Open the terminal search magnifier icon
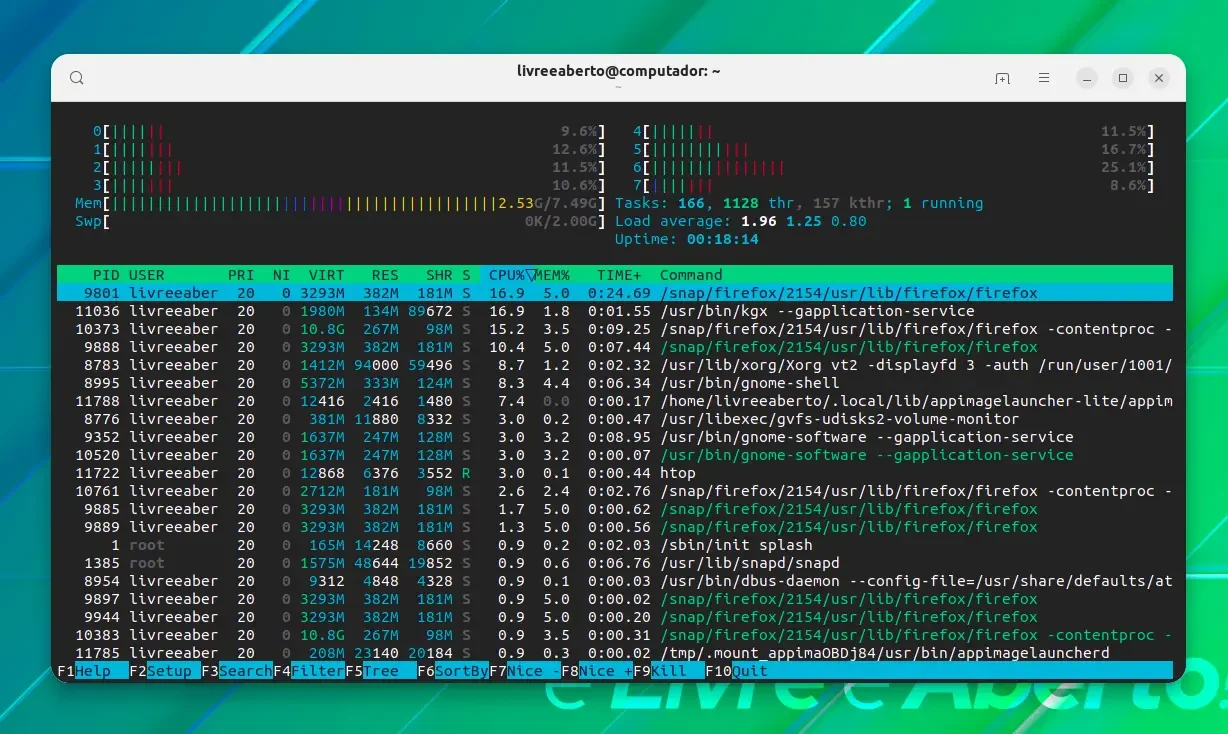 pos(77,78)
